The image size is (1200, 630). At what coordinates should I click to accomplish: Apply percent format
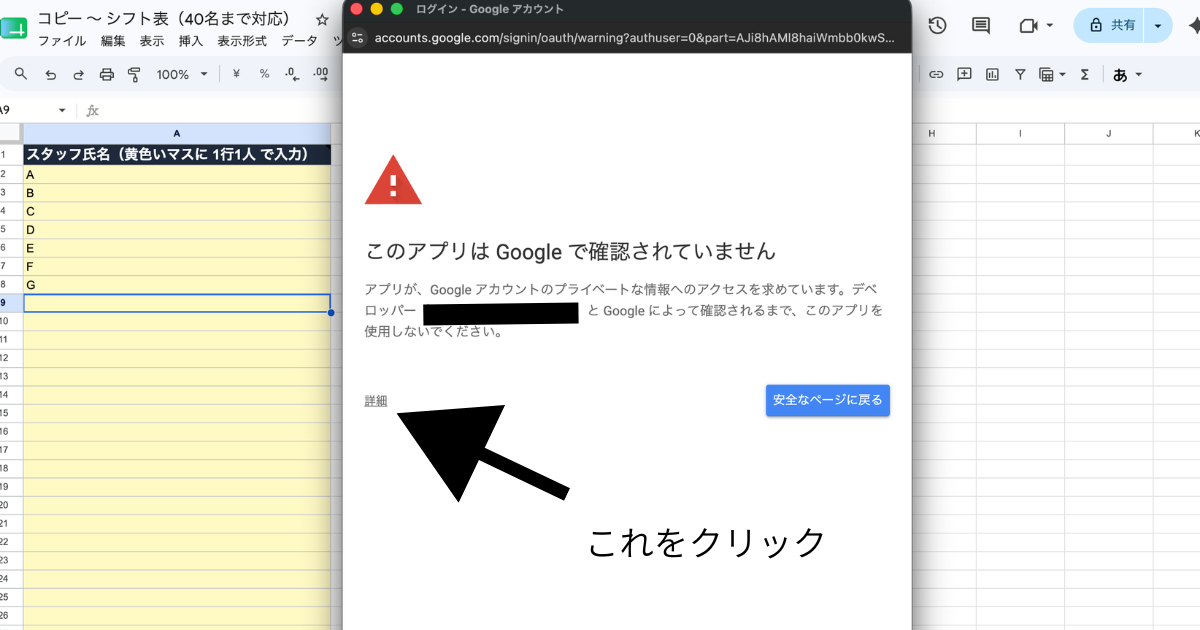point(264,74)
